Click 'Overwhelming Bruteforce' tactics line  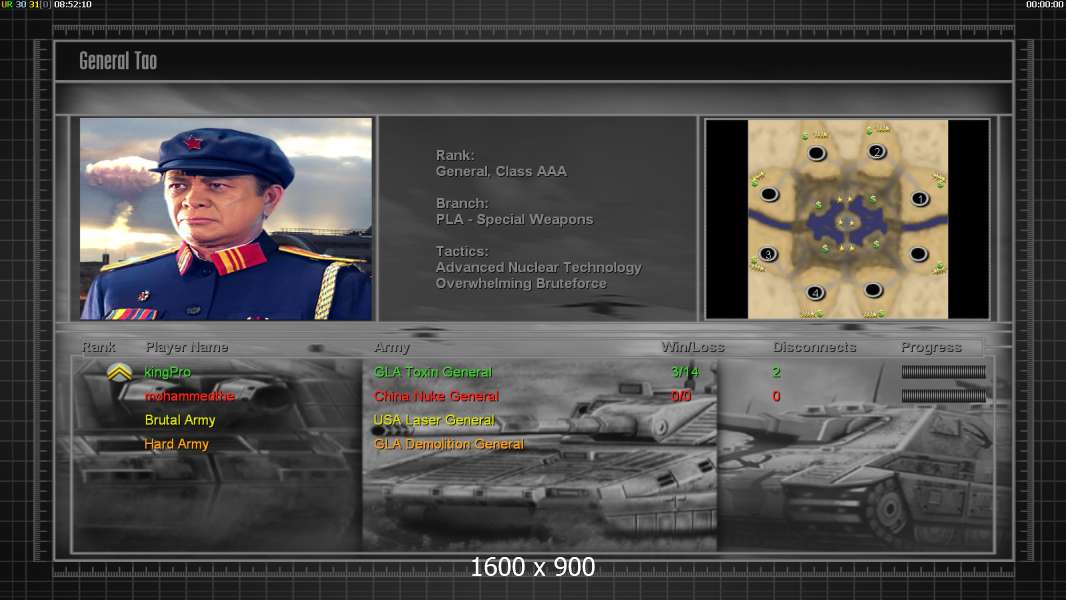[521, 283]
